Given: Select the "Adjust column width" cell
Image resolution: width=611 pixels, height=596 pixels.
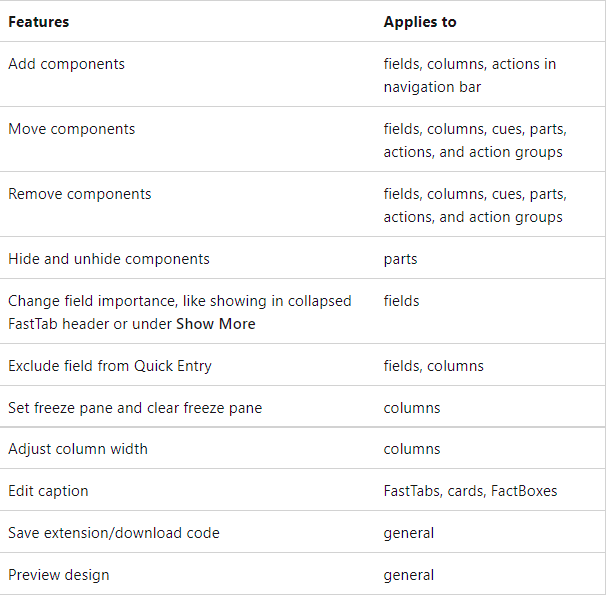Looking at the screenshot, I should tap(78, 449).
